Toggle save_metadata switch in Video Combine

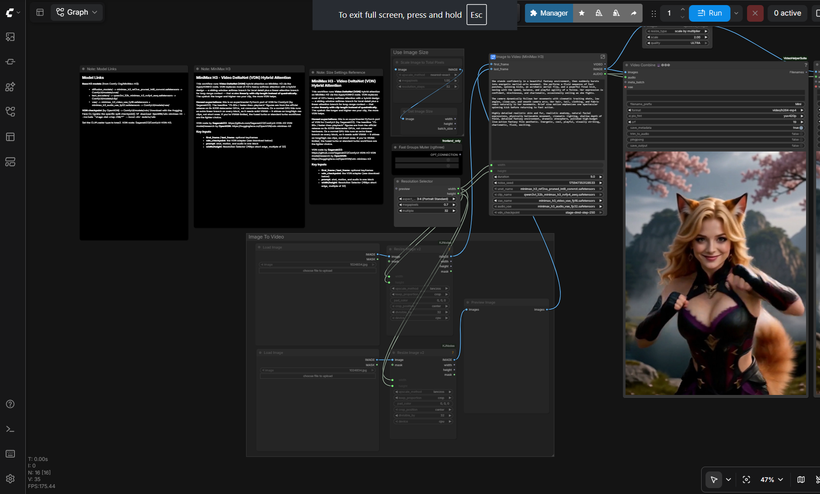point(801,128)
